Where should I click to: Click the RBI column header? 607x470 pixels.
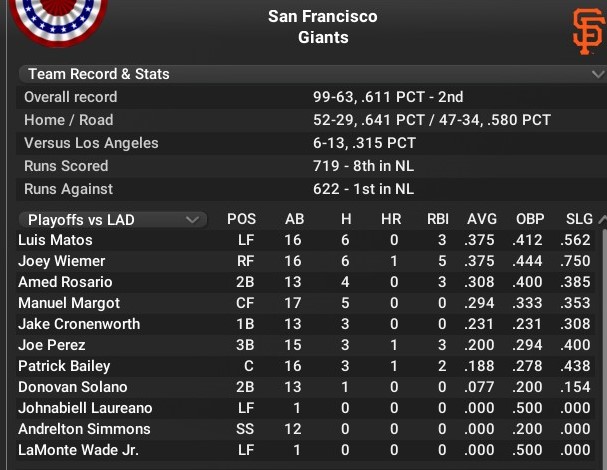(x=437, y=219)
